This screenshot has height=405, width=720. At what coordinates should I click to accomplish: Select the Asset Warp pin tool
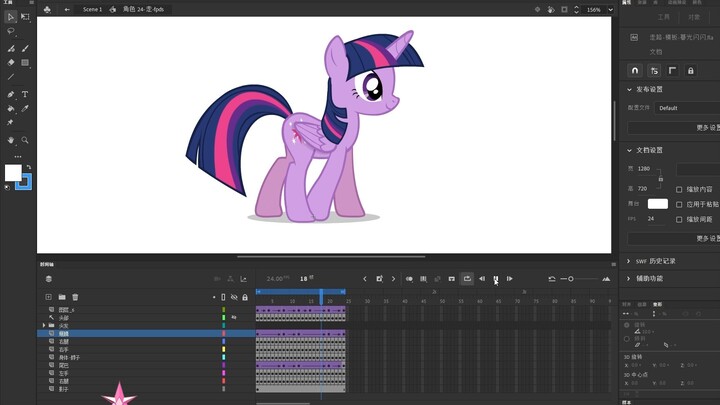[10, 122]
